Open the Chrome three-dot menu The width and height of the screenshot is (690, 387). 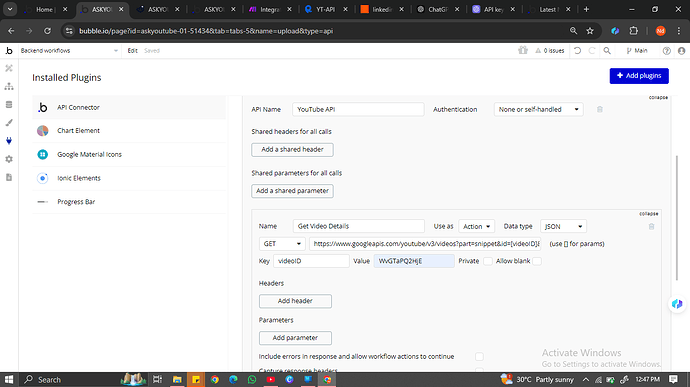click(x=679, y=31)
